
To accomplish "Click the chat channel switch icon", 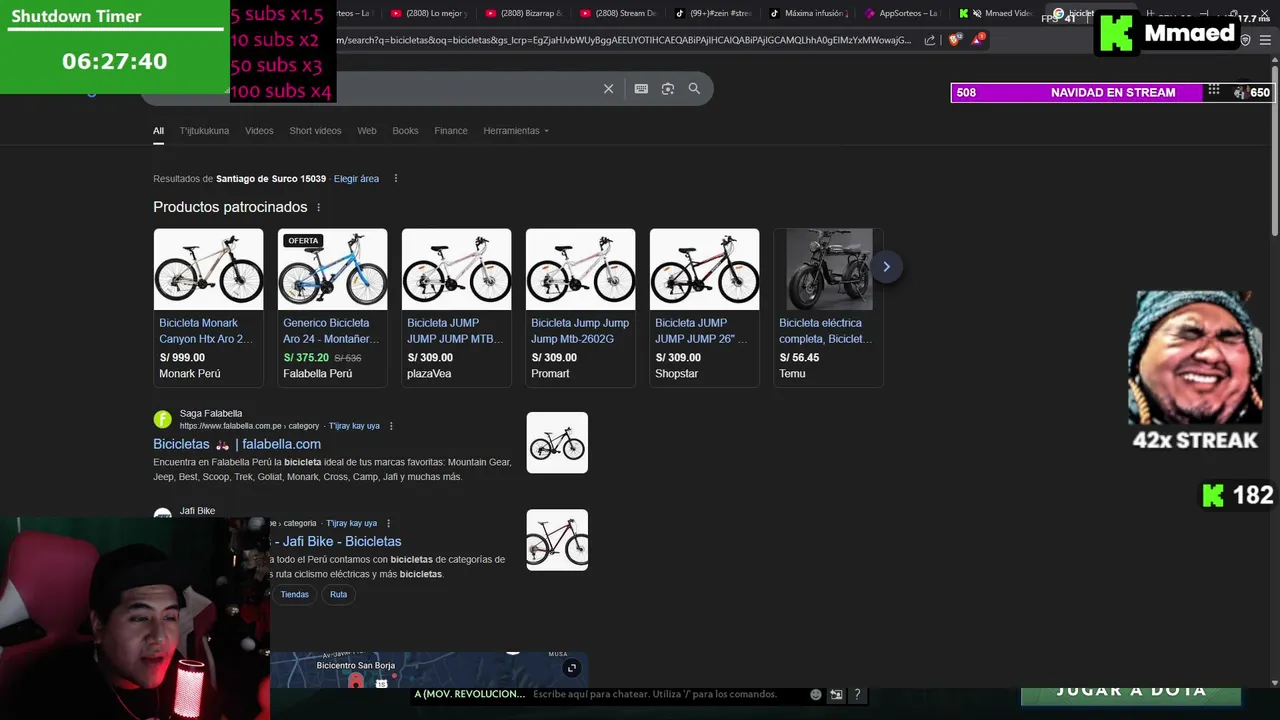I will tap(836, 694).
